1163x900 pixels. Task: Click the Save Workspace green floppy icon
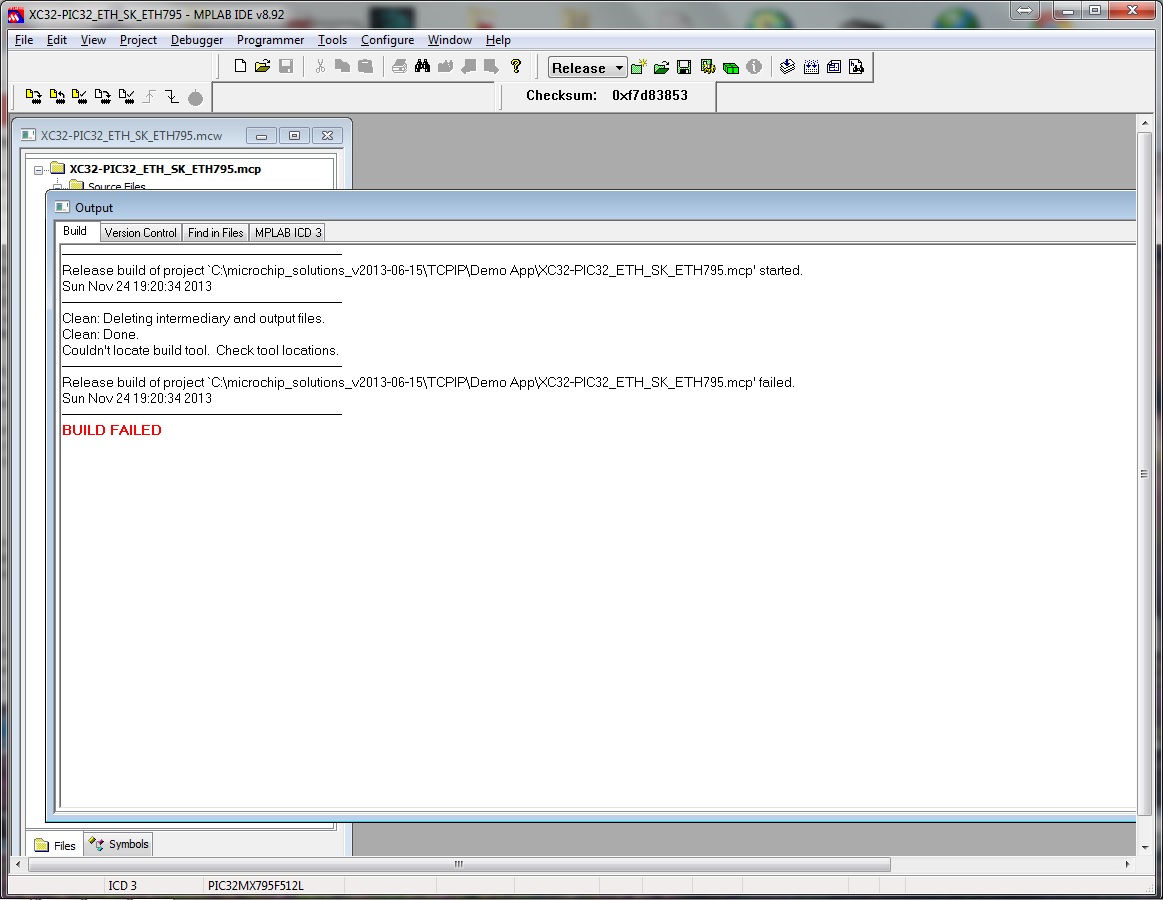pos(684,68)
